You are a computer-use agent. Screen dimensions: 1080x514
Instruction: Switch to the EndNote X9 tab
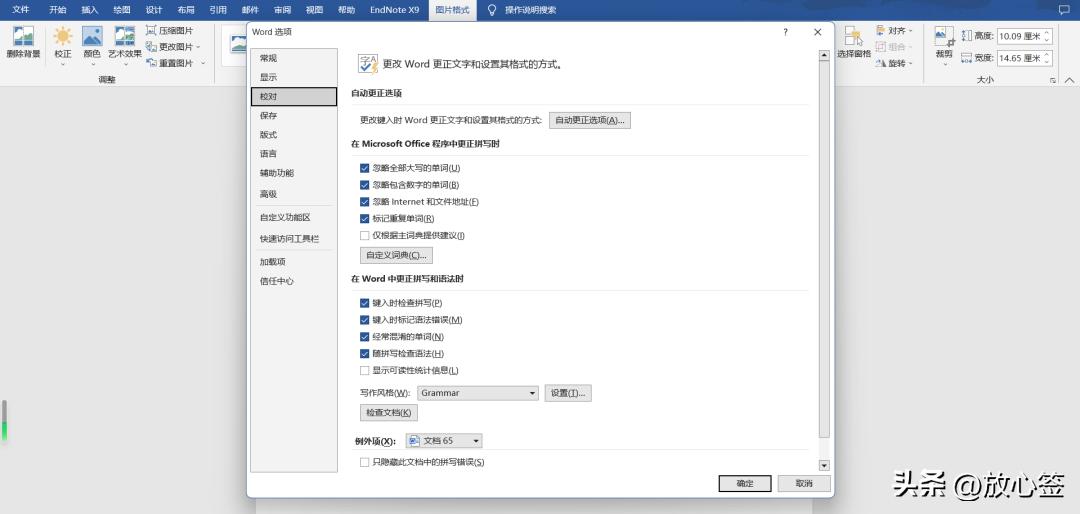(x=395, y=10)
